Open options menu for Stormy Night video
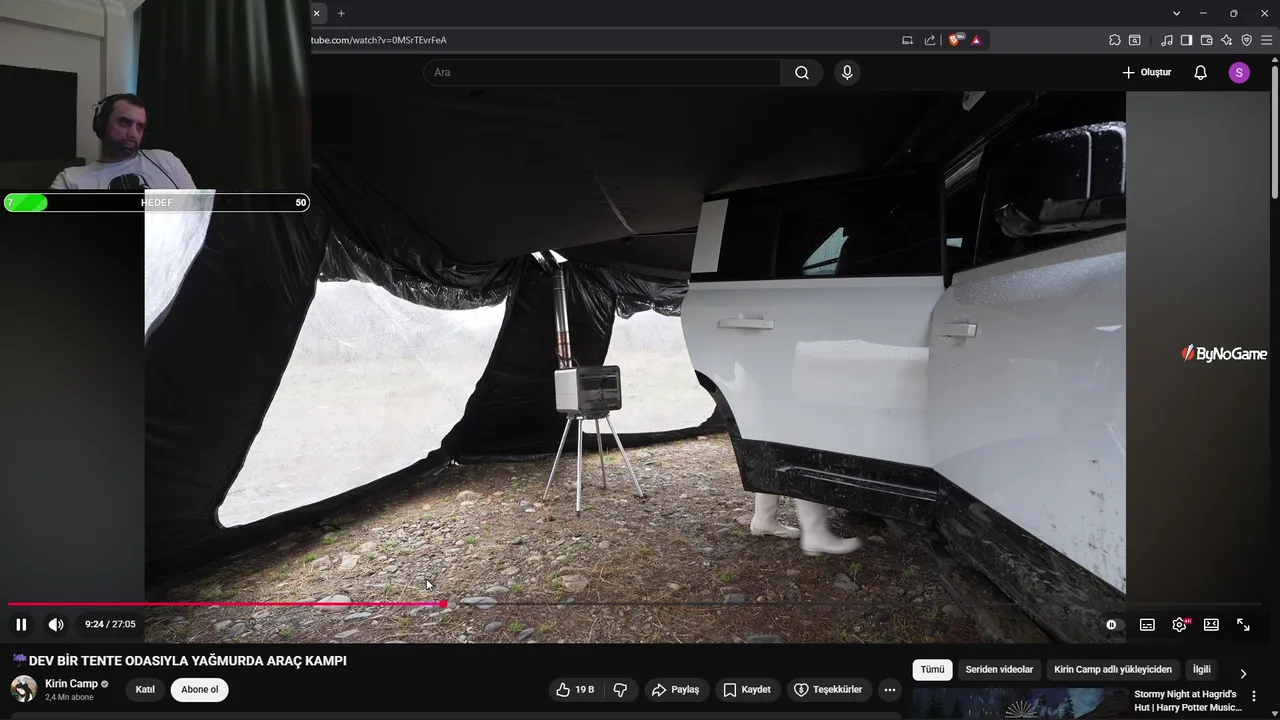Viewport: 1280px width, 720px height. (1254, 696)
